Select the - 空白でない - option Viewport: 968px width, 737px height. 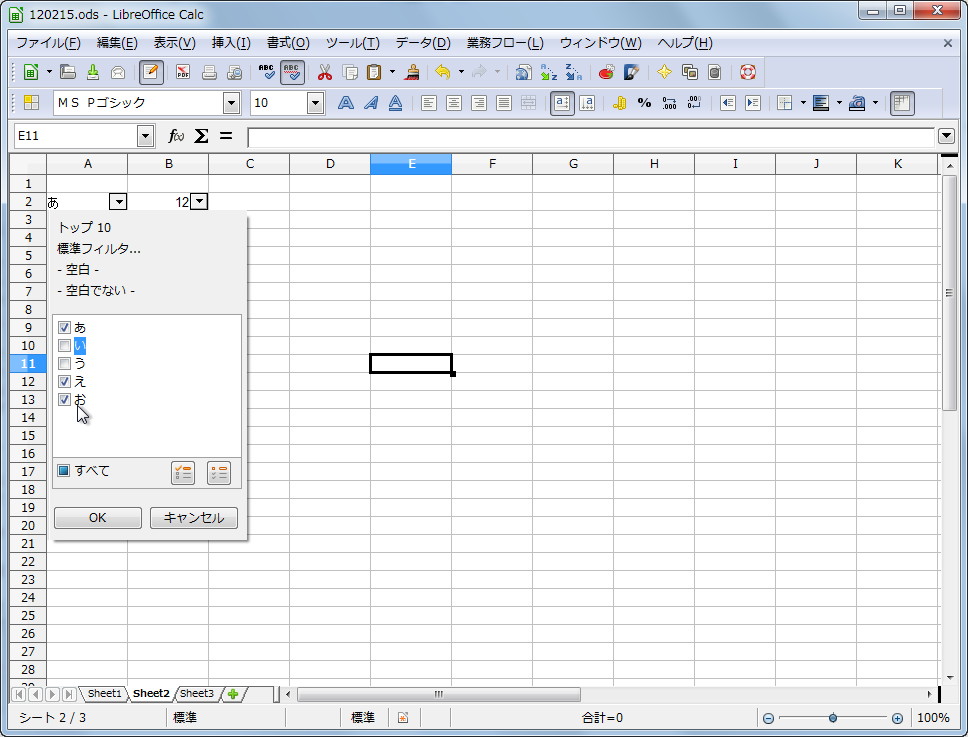coord(96,290)
